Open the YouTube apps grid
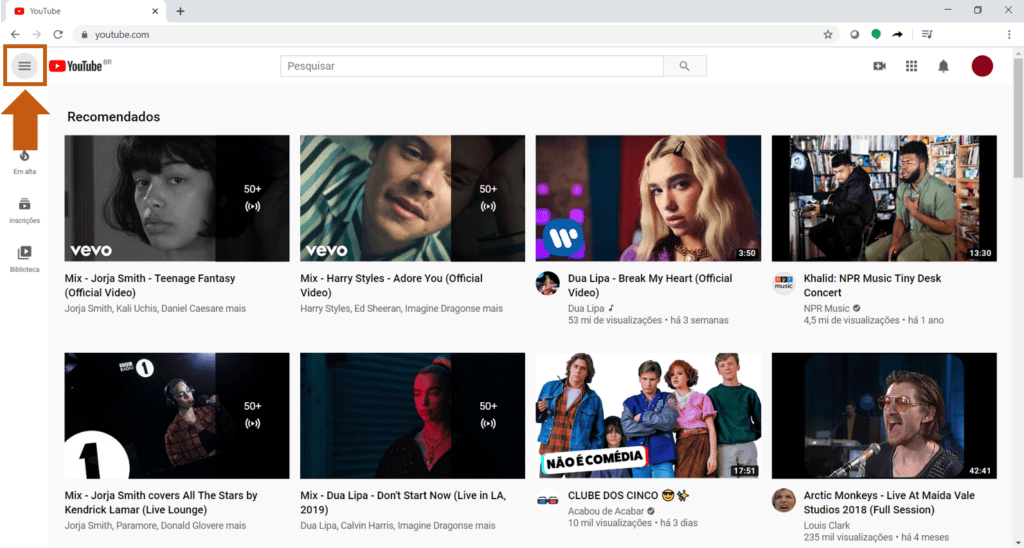Screen dimensions: 1024x548 (x=912, y=66)
